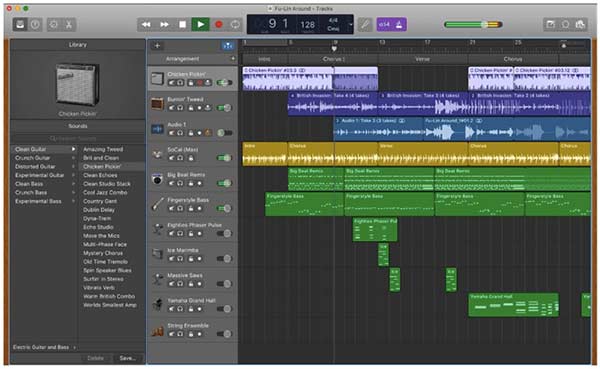
Task: Add a new track with plus button
Action: tap(157, 46)
